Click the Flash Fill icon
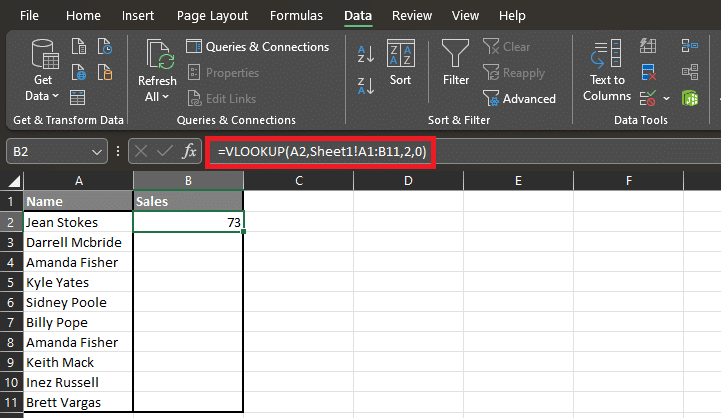The image size is (721, 418). (648, 46)
